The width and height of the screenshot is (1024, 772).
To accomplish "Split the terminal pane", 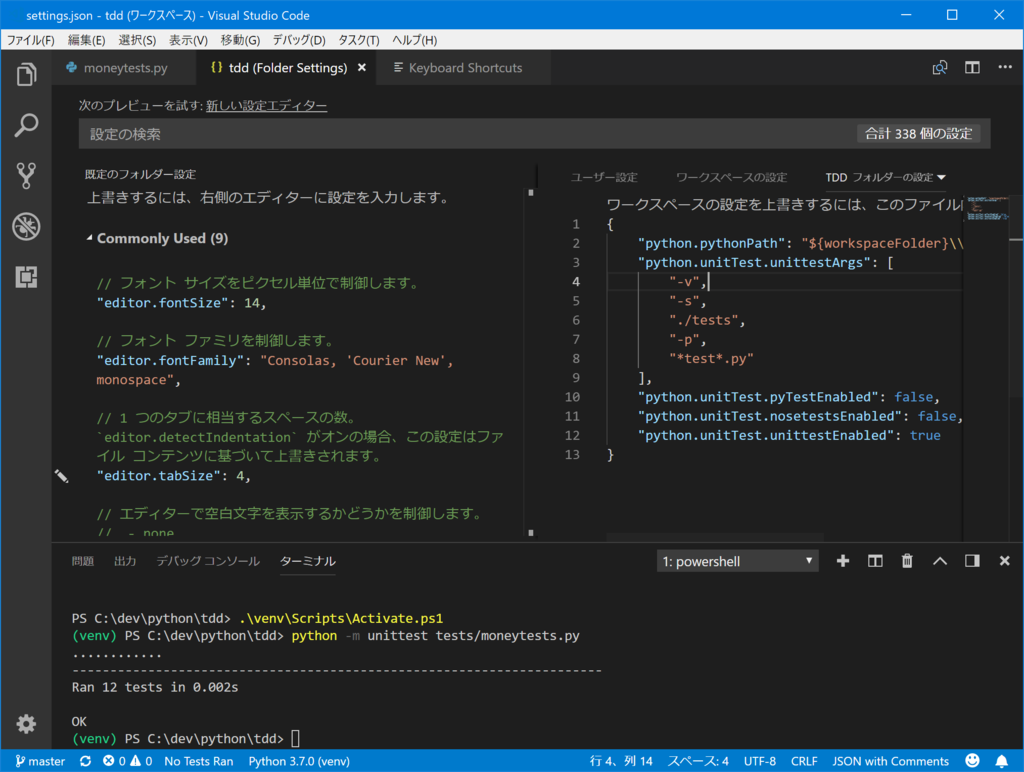I will point(875,561).
